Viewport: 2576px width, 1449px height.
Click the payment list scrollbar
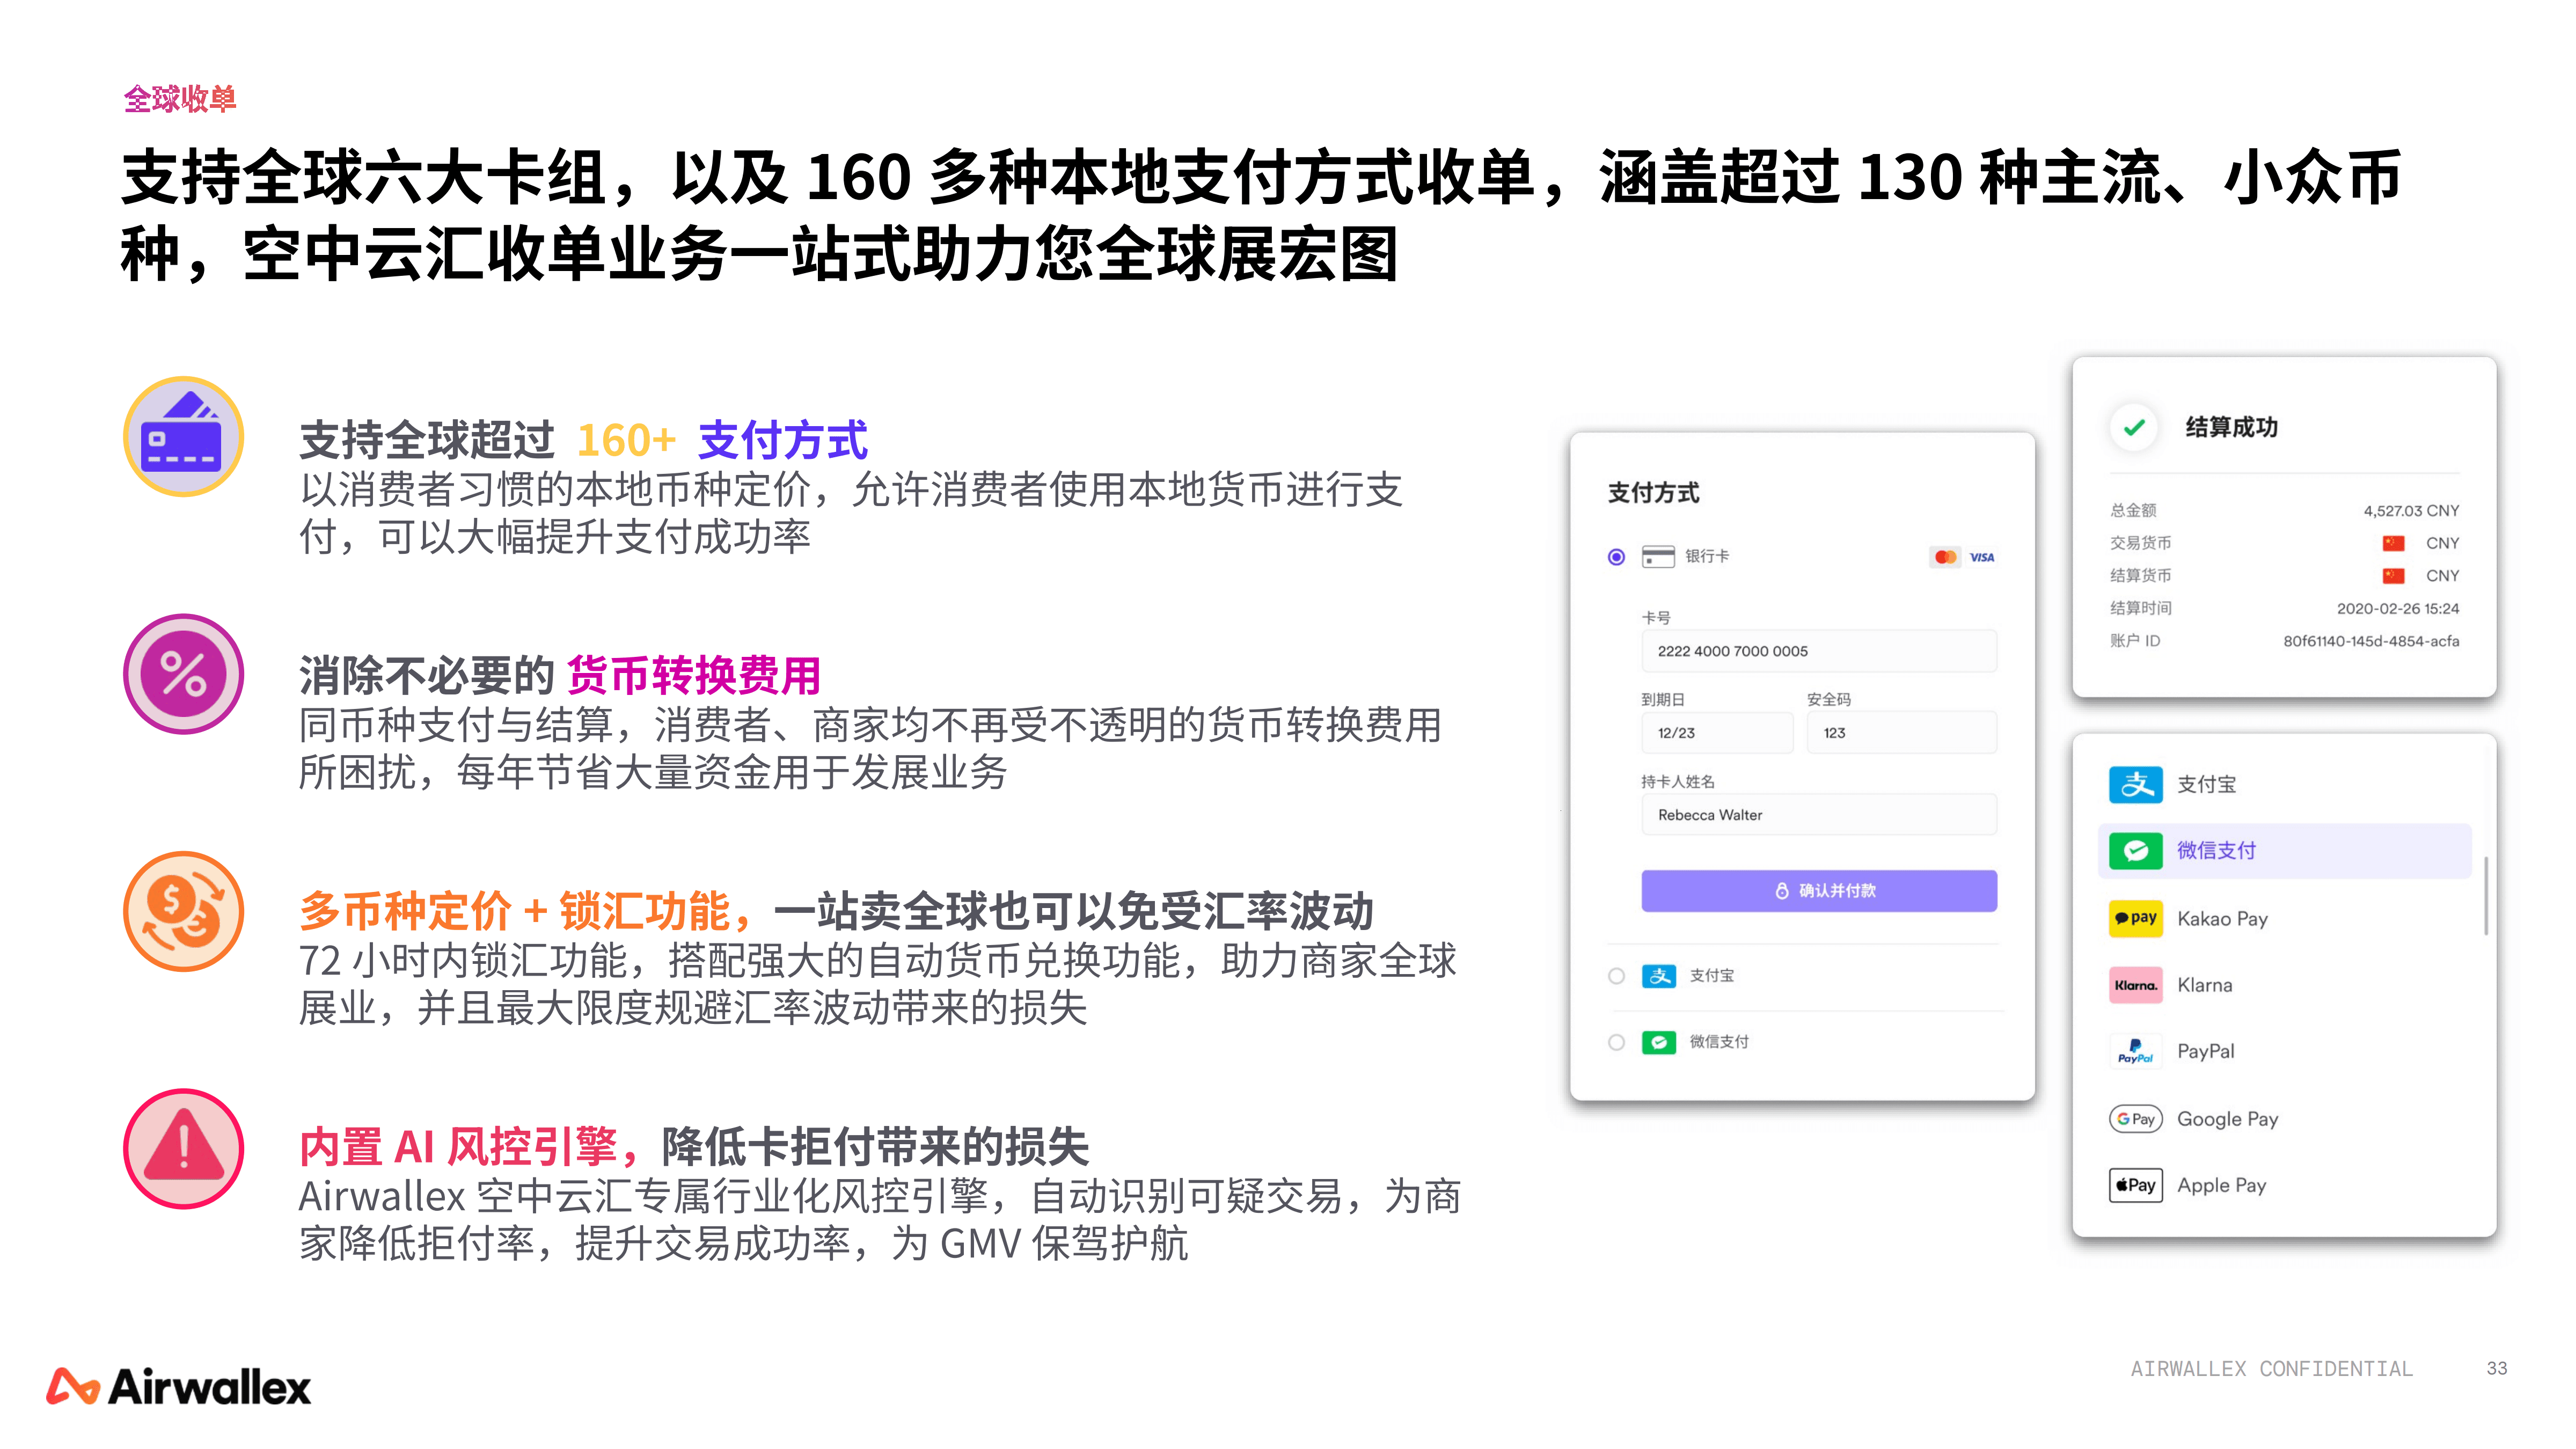coord(2486,896)
